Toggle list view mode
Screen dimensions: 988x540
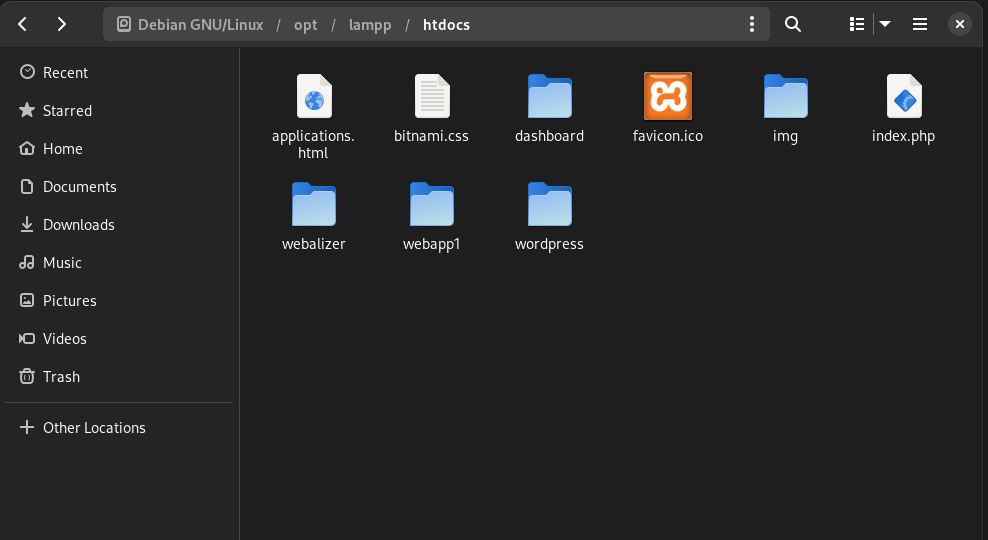pyautogui.click(x=857, y=24)
